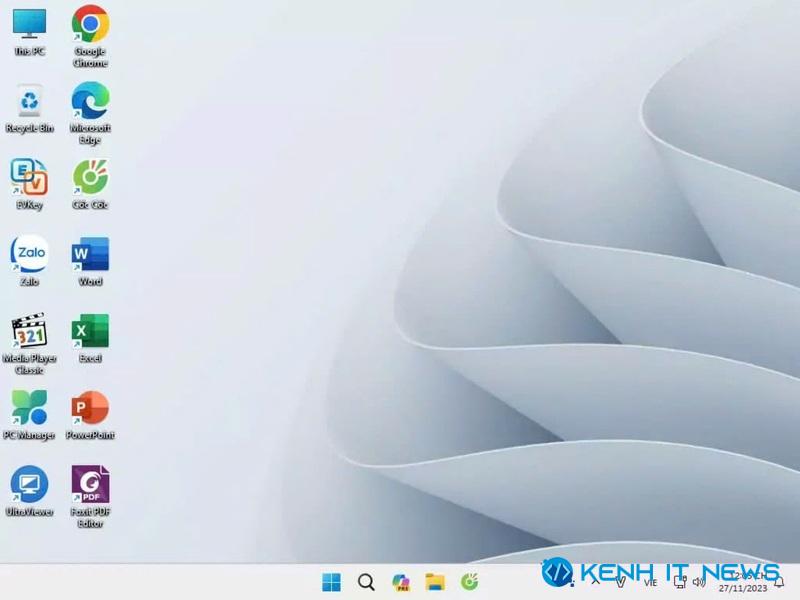This screenshot has width=800, height=600.
Task: Select the EVKey shortcut icon
Action: pyautogui.click(x=30, y=184)
